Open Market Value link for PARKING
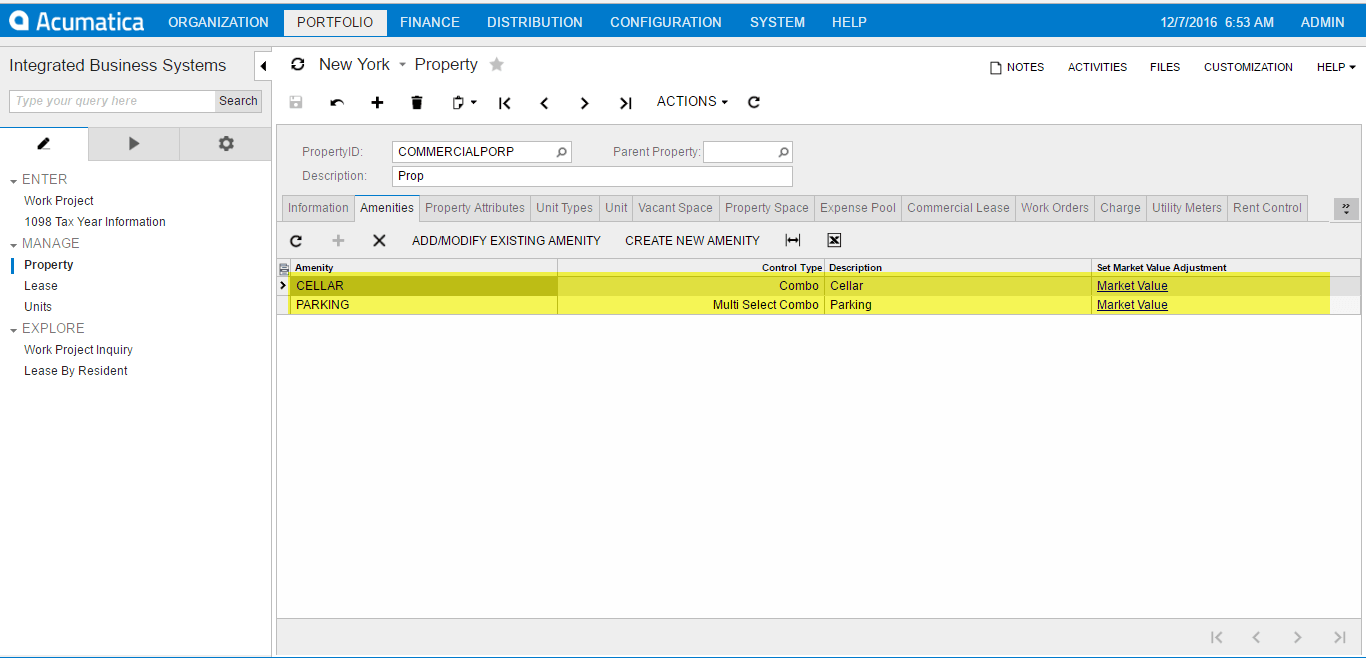This screenshot has height=658, width=1366. 1132,305
